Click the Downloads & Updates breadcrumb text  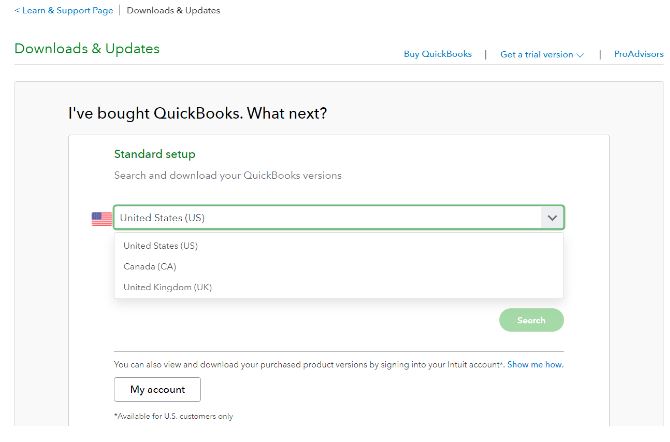[x=173, y=10]
